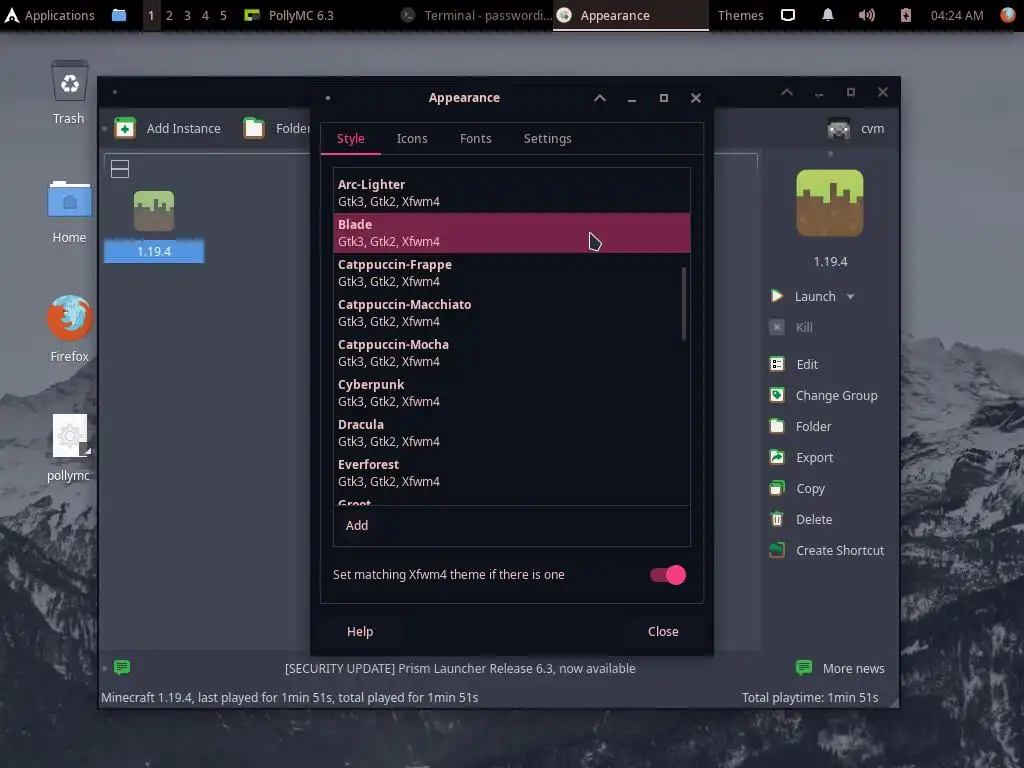
Task: Click the Add theme button
Action: click(x=357, y=525)
